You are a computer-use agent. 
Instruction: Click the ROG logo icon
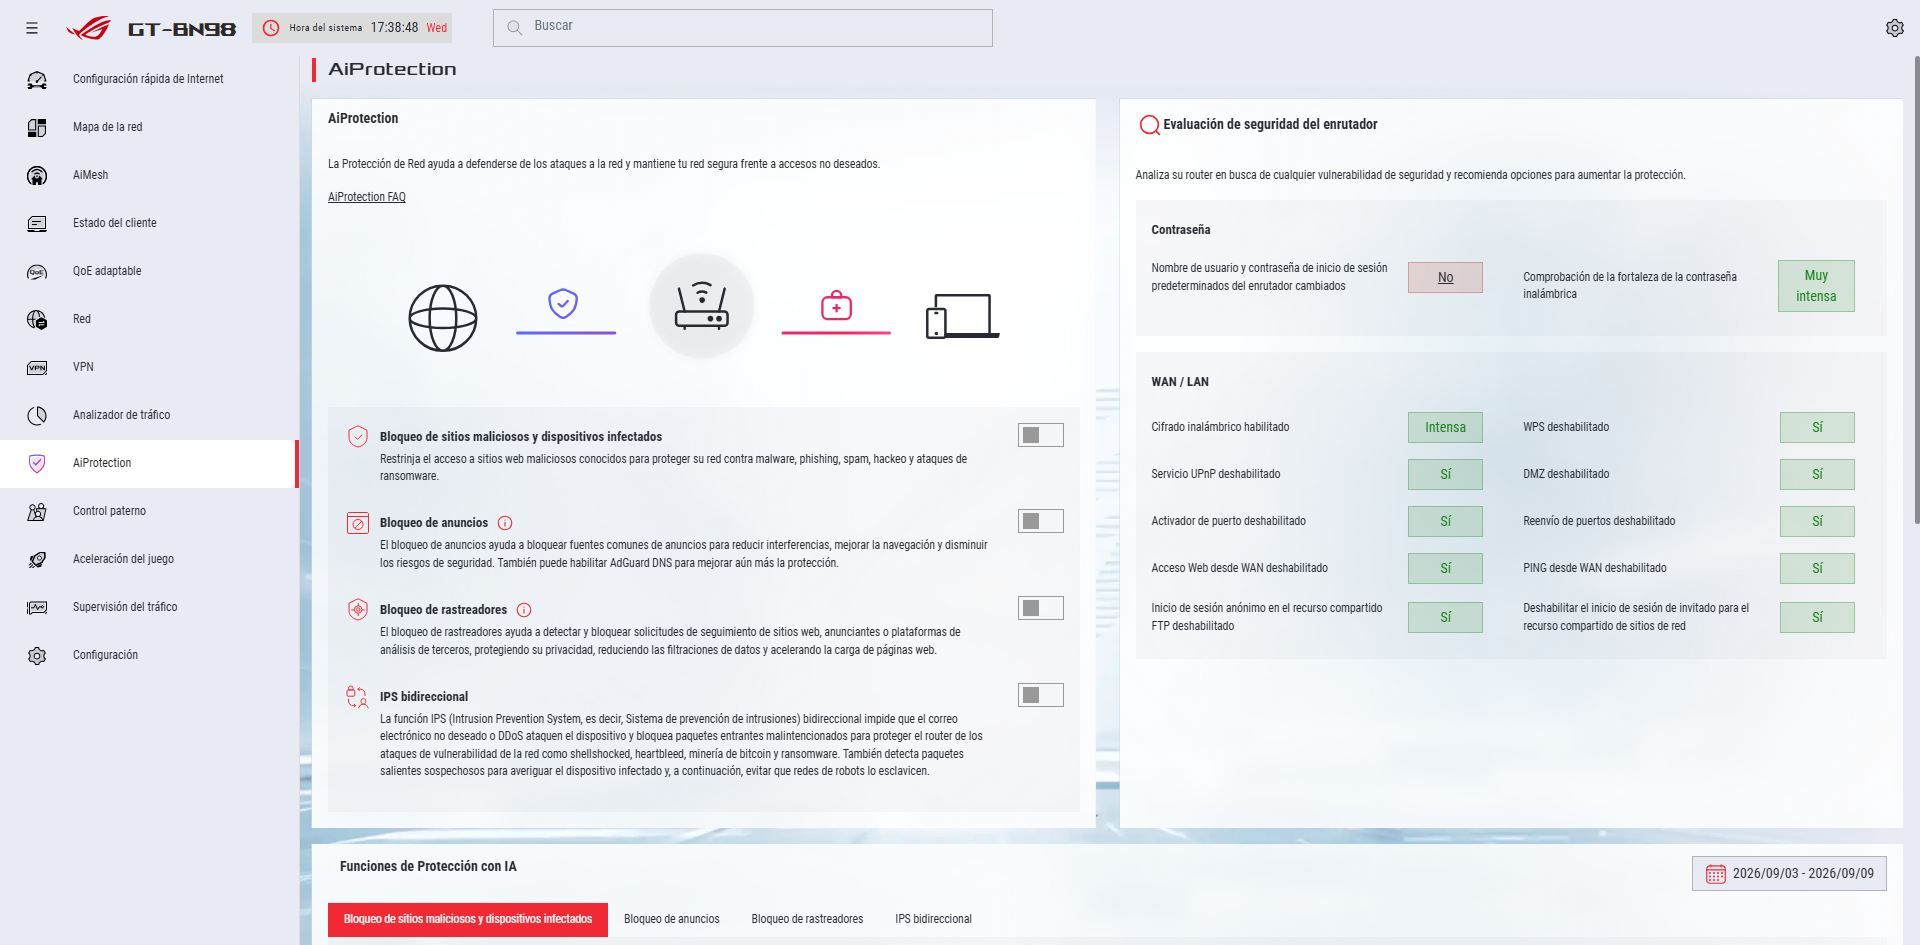[88, 28]
